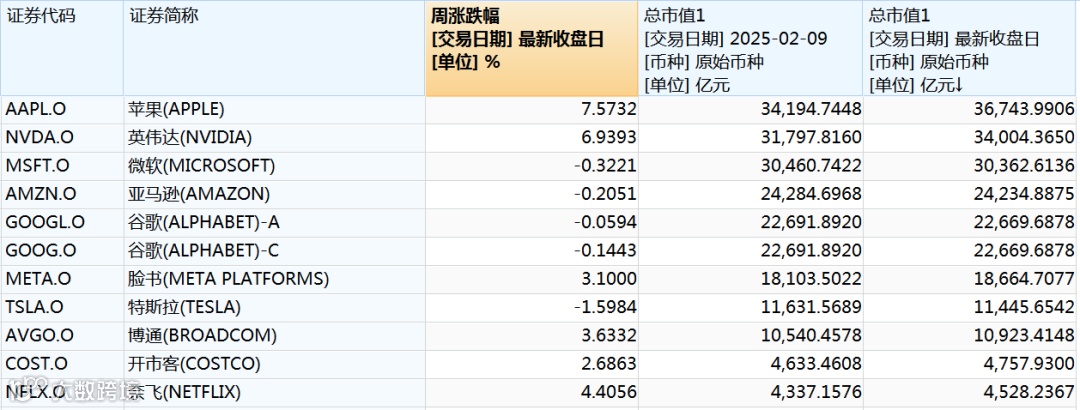This screenshot has width=1080, height=410.
Task: Click the 总市值1 2025-02-09 column header
Action: [751, 48]
